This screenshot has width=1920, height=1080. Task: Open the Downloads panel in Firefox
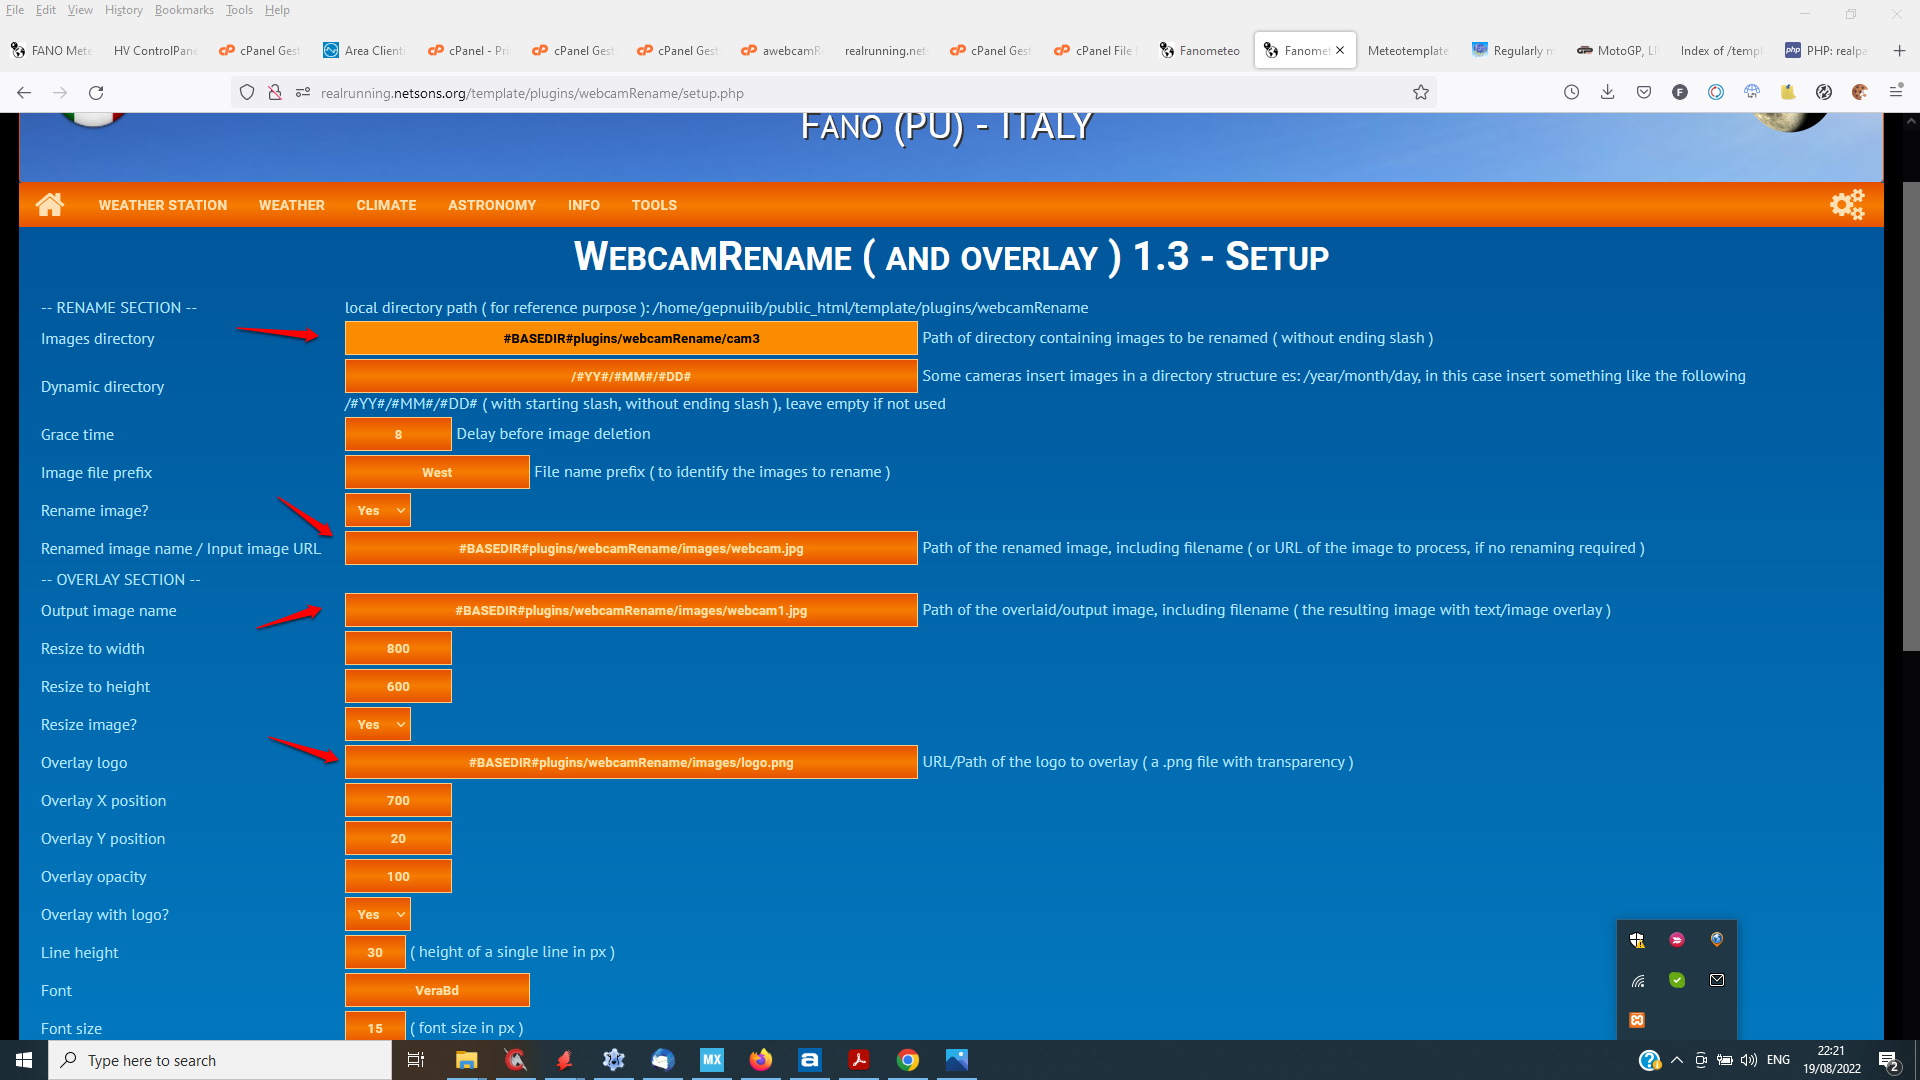click(1608, 92)
